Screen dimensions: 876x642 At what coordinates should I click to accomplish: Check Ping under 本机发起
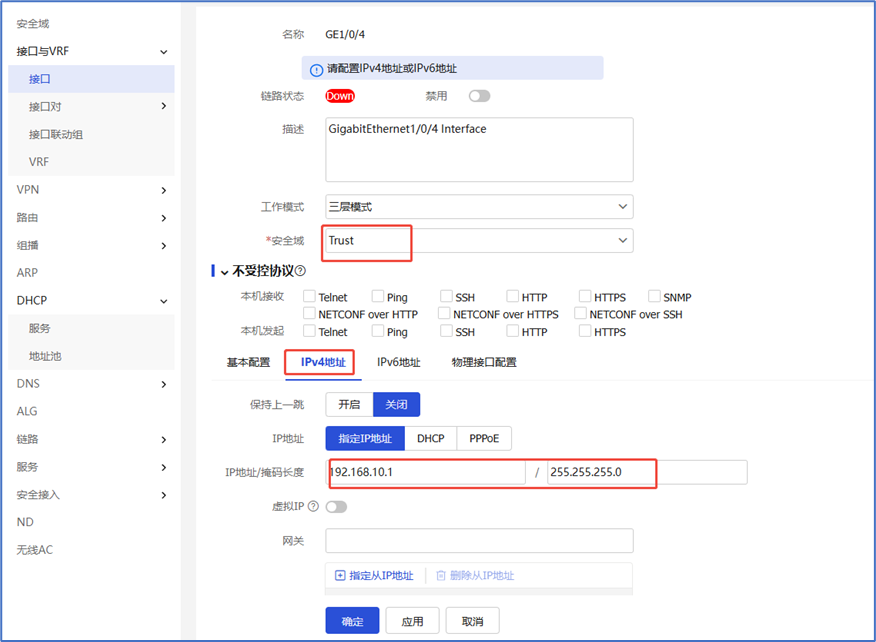(378, 331)
